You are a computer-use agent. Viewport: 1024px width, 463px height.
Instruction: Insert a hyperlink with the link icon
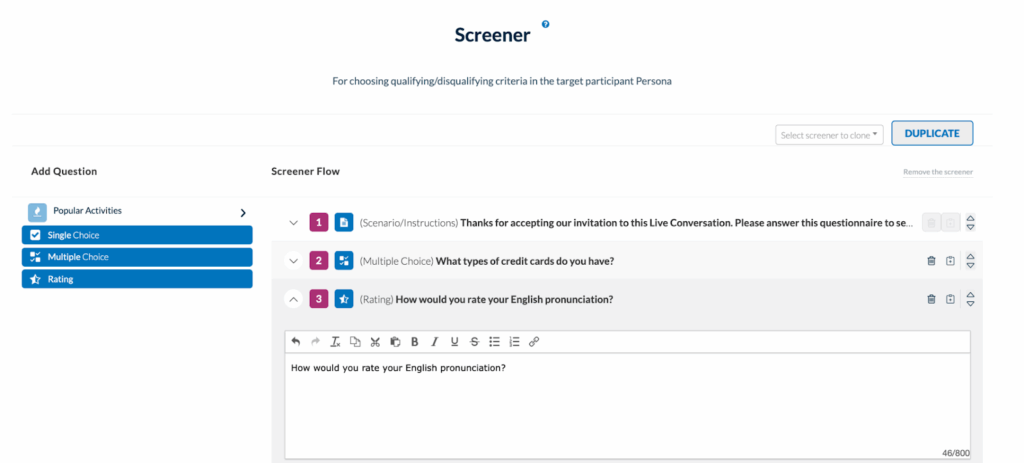click(534, 342)
